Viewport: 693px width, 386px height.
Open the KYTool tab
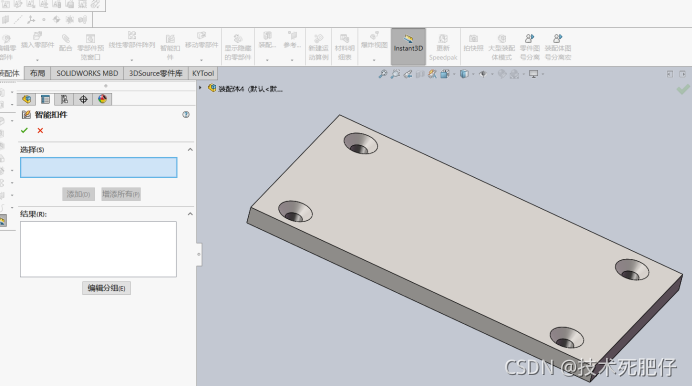tap(203, 73)
